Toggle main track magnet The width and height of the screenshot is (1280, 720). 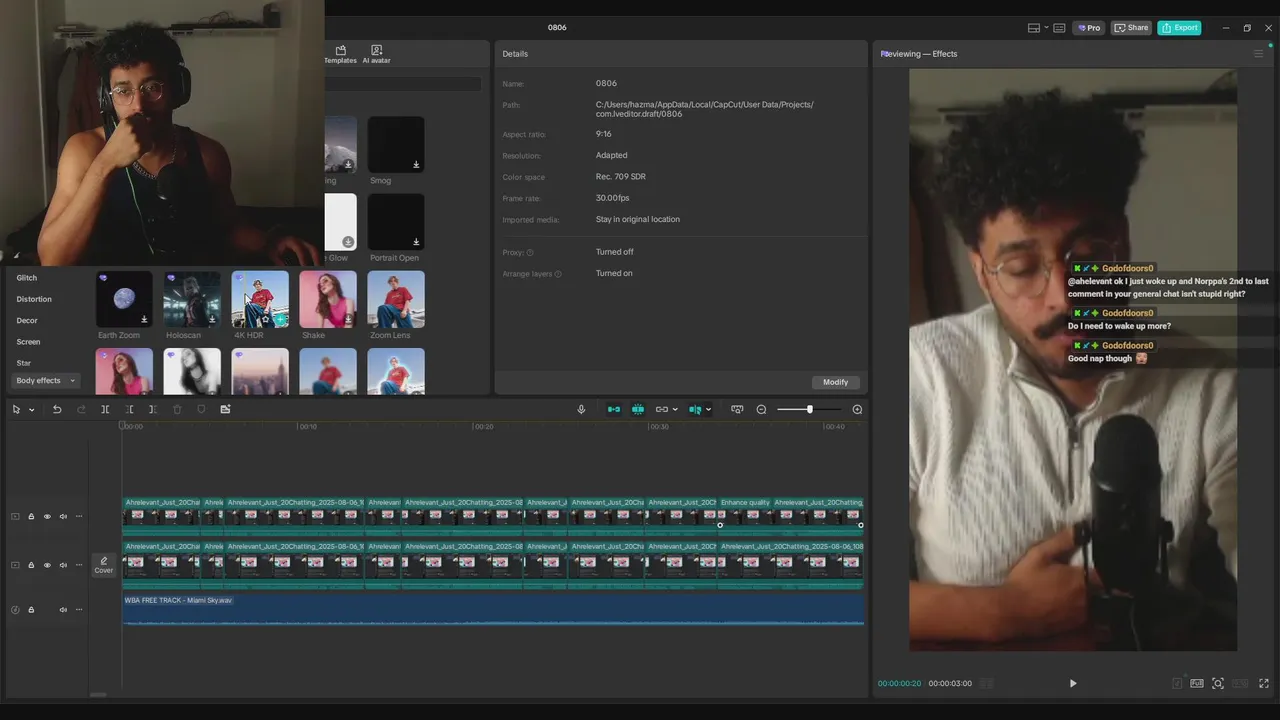(614, 409)
